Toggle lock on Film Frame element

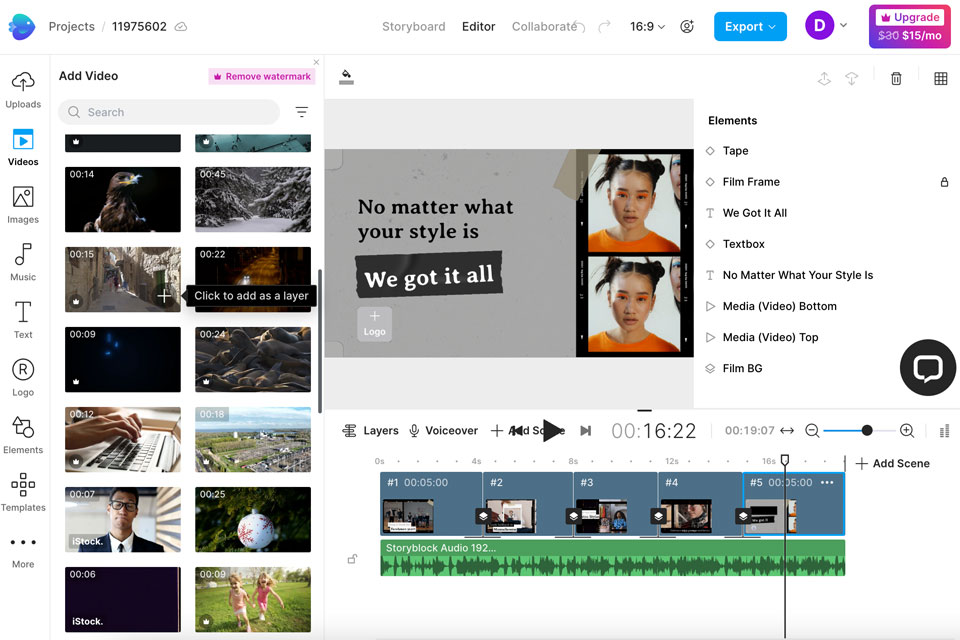tap(944, 182)
